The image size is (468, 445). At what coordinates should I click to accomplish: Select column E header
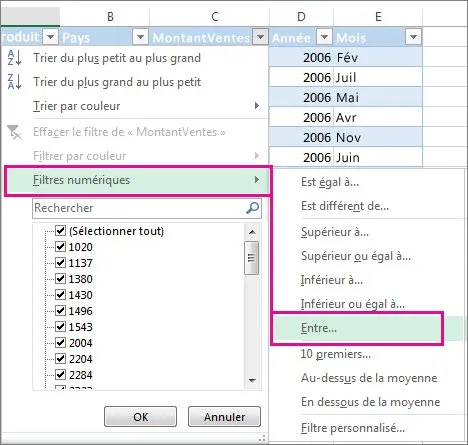(x=378, y=16)
